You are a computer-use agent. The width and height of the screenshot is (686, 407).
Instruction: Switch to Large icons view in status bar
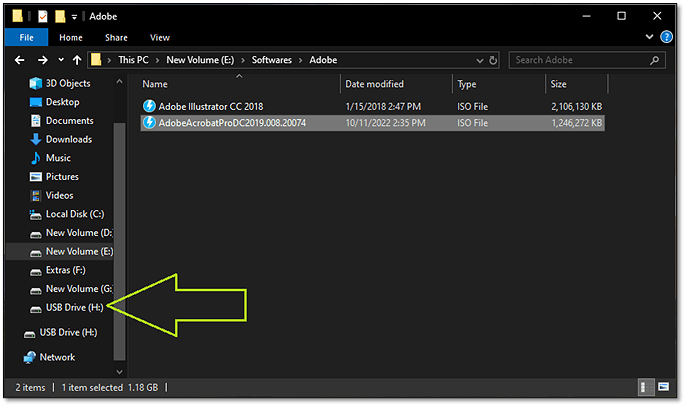pos(663,387)
